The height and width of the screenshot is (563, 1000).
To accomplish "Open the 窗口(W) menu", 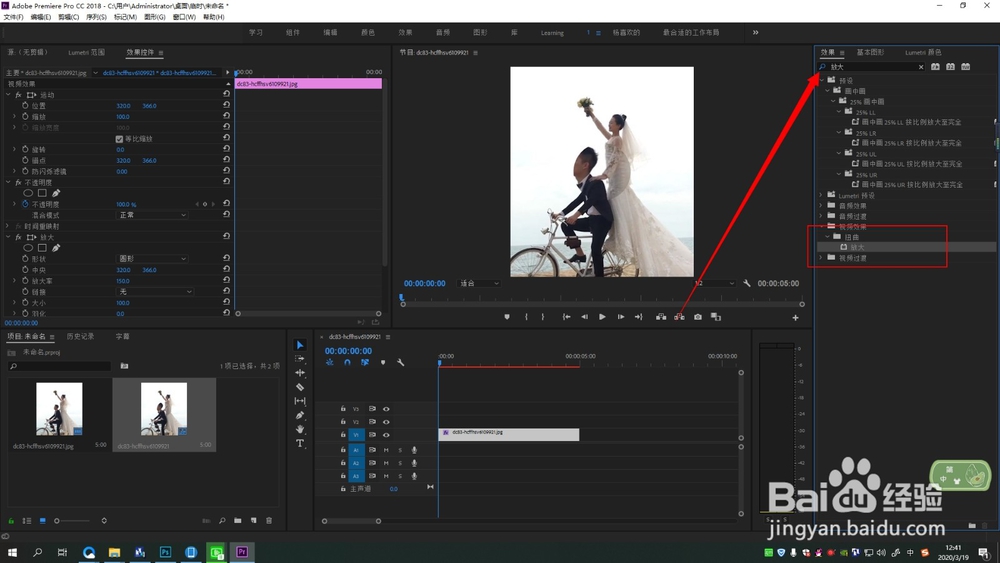I will pyautogui.click(x=184, y=17).
